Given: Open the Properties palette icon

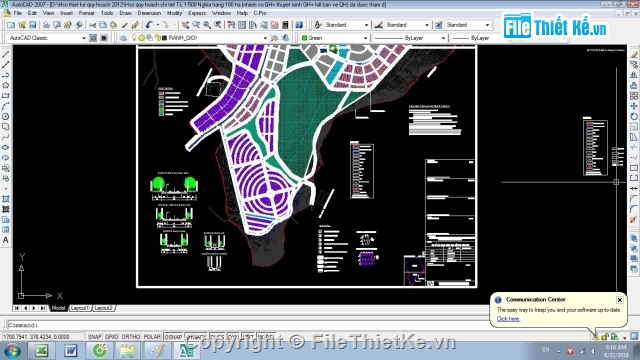Looking at the screenshot, I should (231, 25).
